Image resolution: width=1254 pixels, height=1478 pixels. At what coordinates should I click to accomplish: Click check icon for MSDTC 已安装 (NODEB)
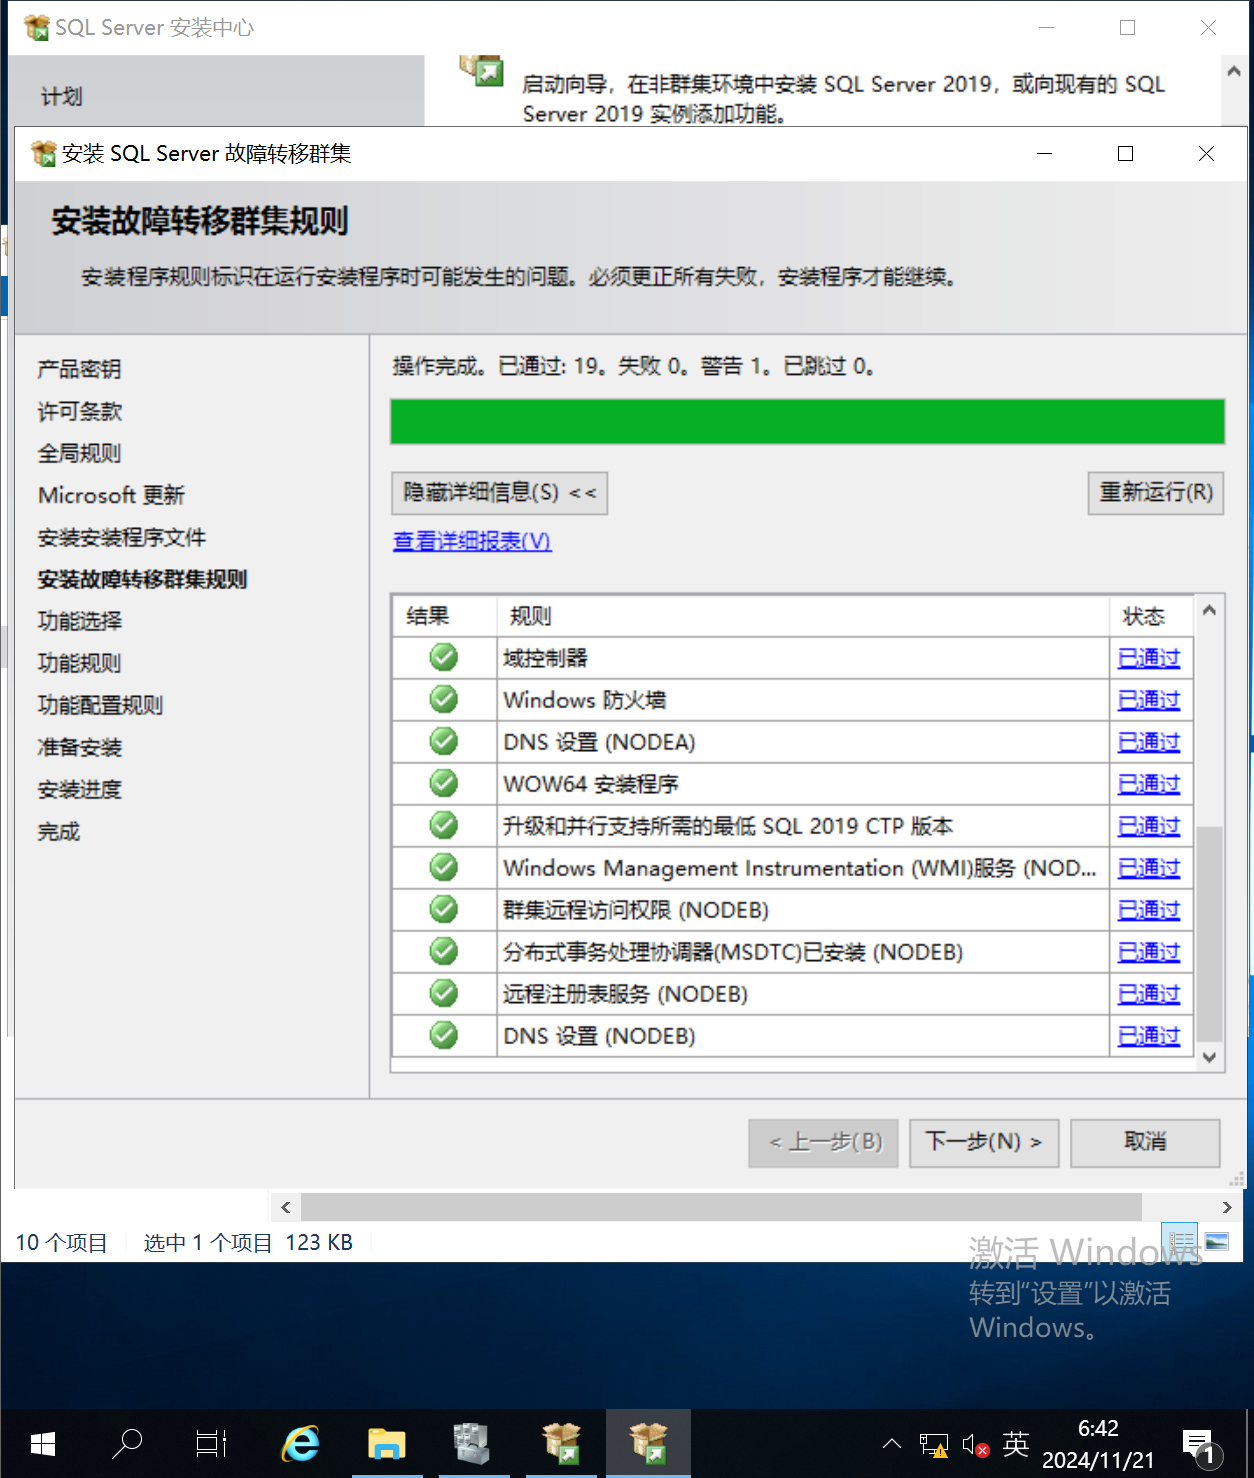pos(443,951)
